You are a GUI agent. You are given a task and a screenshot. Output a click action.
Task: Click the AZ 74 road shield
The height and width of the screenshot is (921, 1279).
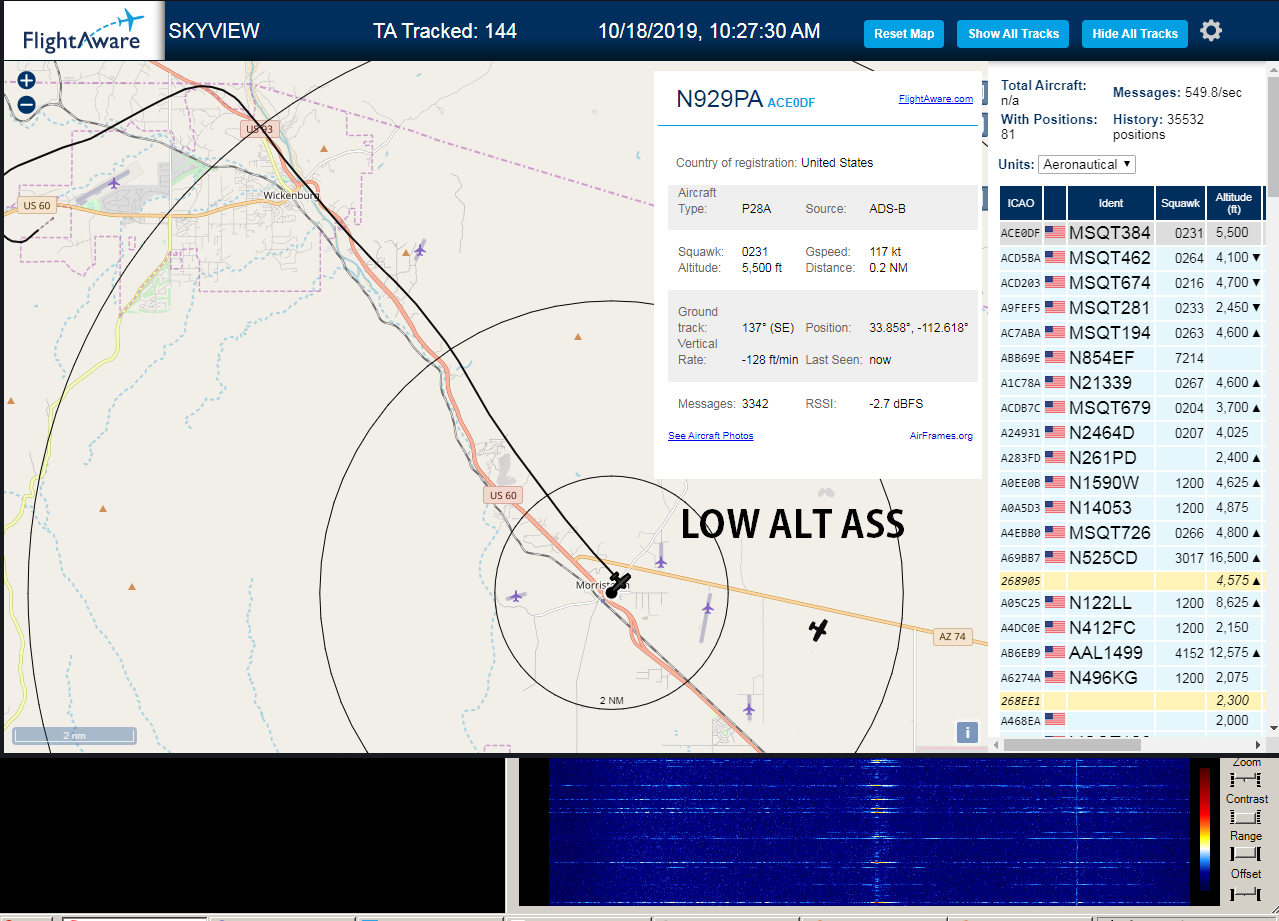(x=953, y=636)
